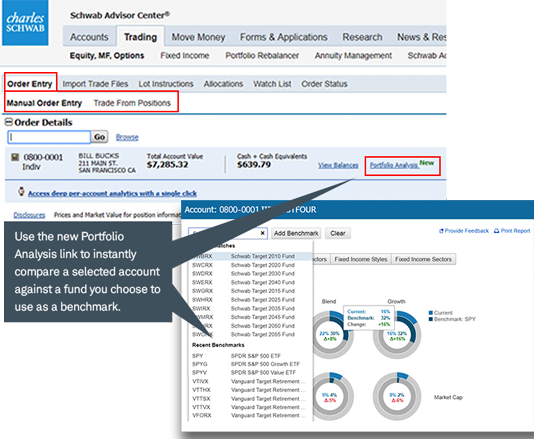Click Print Report link
Viewport: 534px width, 439px height.
pos(515,231)
